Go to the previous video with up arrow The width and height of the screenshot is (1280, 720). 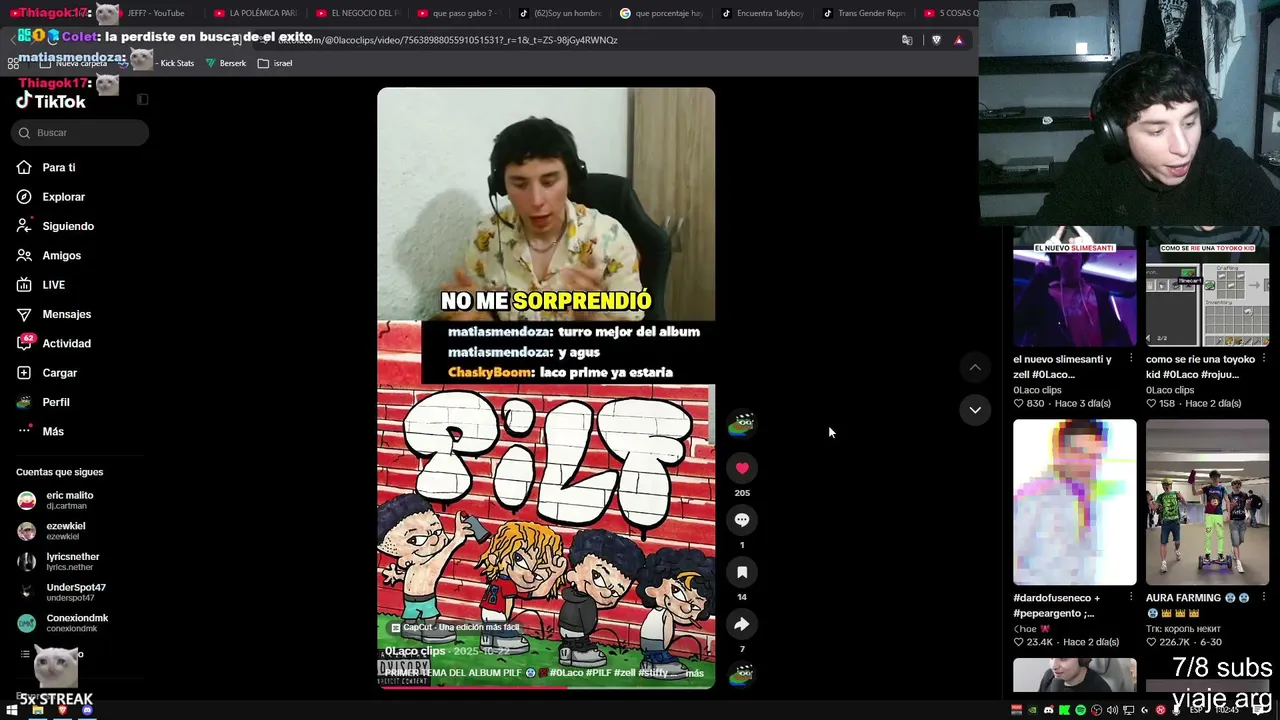[x=975, y=368]
